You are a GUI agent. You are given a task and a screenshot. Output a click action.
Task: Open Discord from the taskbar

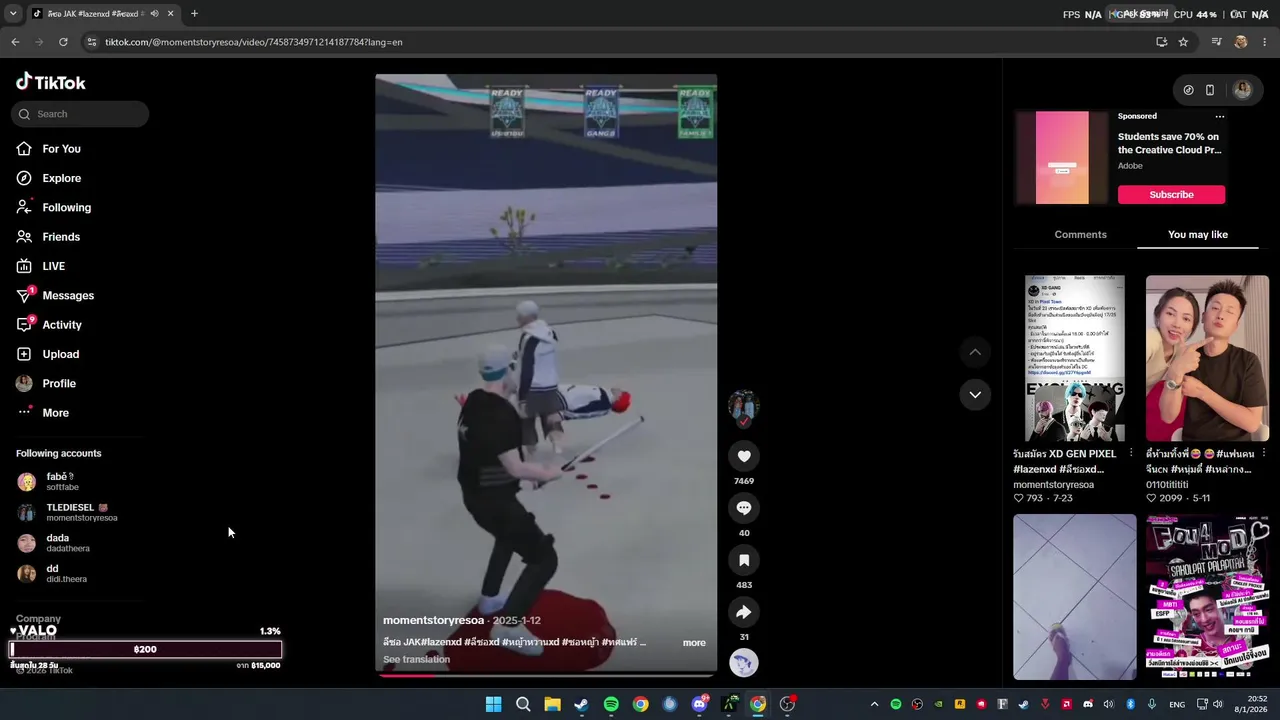click(700, 704)
